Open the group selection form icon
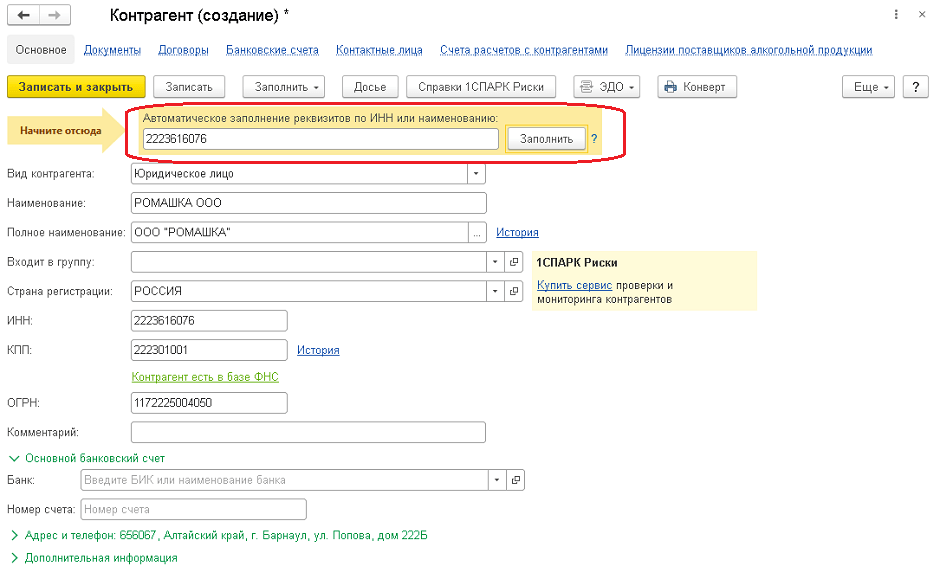Viewport: 940px width, 579px height. [515, 262]
